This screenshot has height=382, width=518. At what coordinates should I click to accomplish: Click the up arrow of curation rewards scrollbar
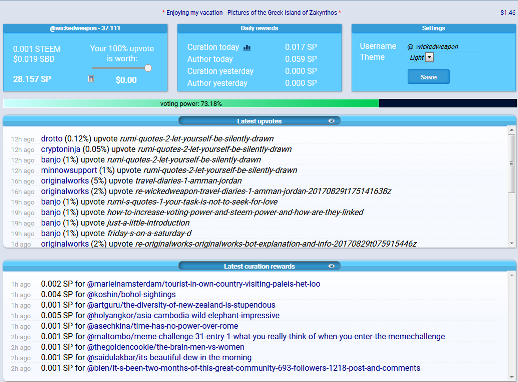512,275
